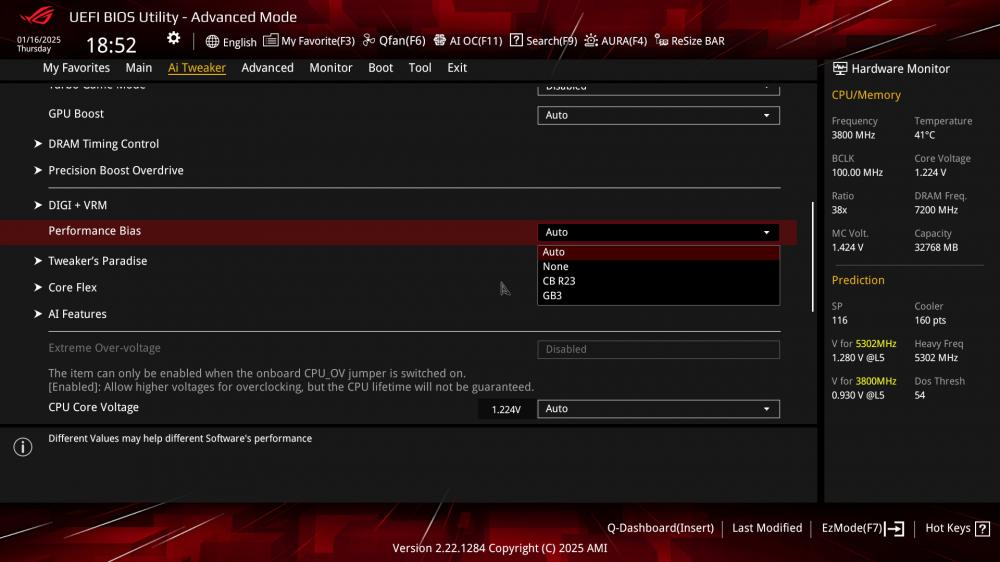The image size is (1000, 562).
Task: Open the GPU Boost dropdown
Action: [658, 115]
